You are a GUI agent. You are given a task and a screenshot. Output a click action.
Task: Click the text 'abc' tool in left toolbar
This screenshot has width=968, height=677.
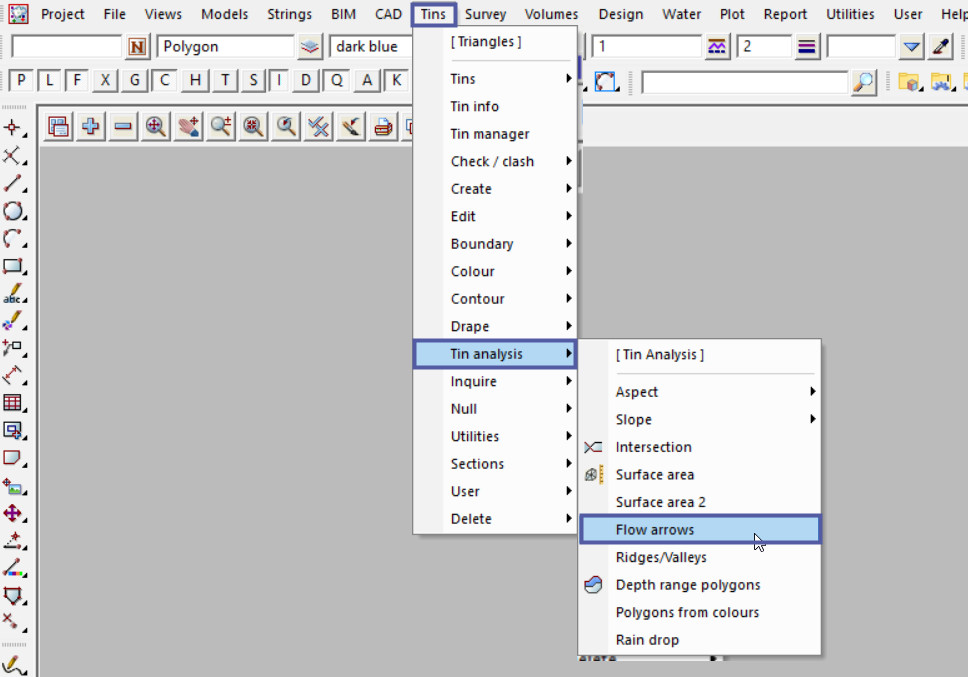click(x=13, y=294)
